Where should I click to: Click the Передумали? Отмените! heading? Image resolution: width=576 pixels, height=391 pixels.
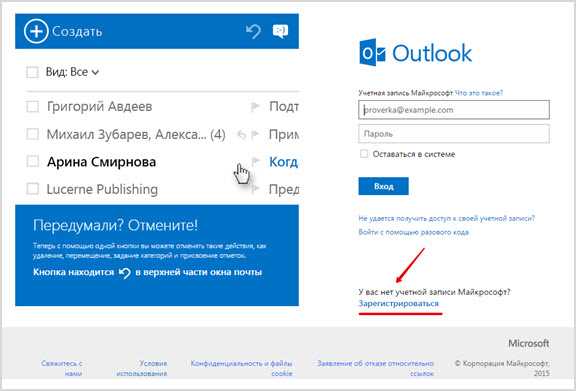(115, 225)
